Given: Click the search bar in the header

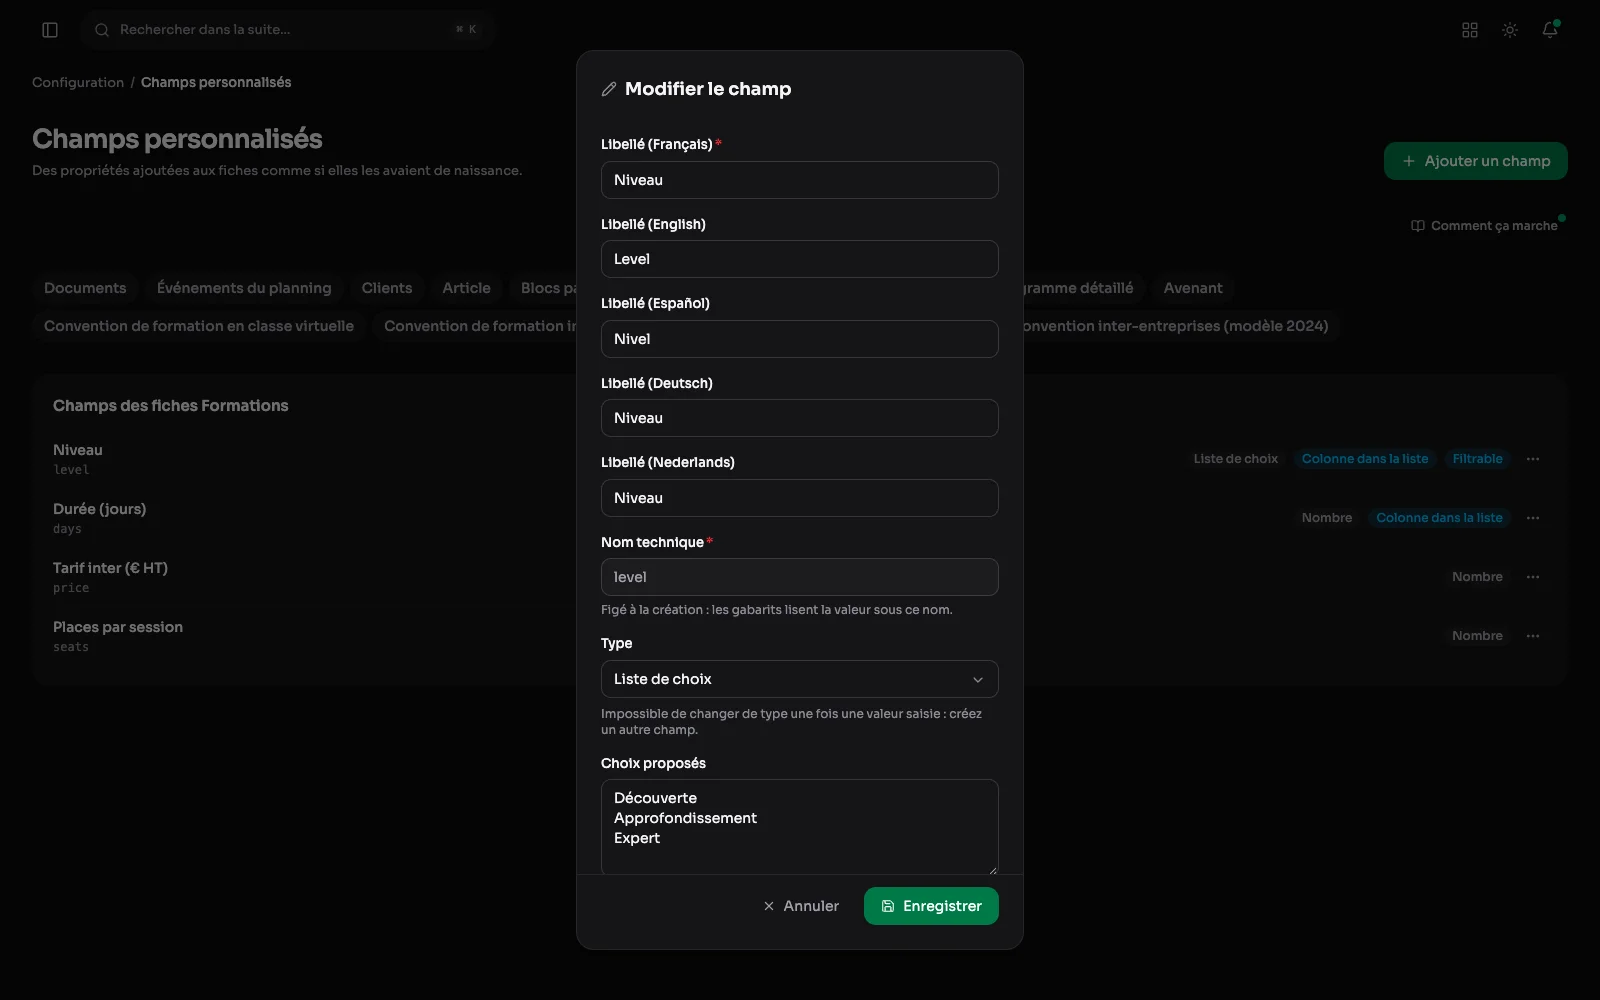Looking at the screenshot, I should click(x=288, y=30).
